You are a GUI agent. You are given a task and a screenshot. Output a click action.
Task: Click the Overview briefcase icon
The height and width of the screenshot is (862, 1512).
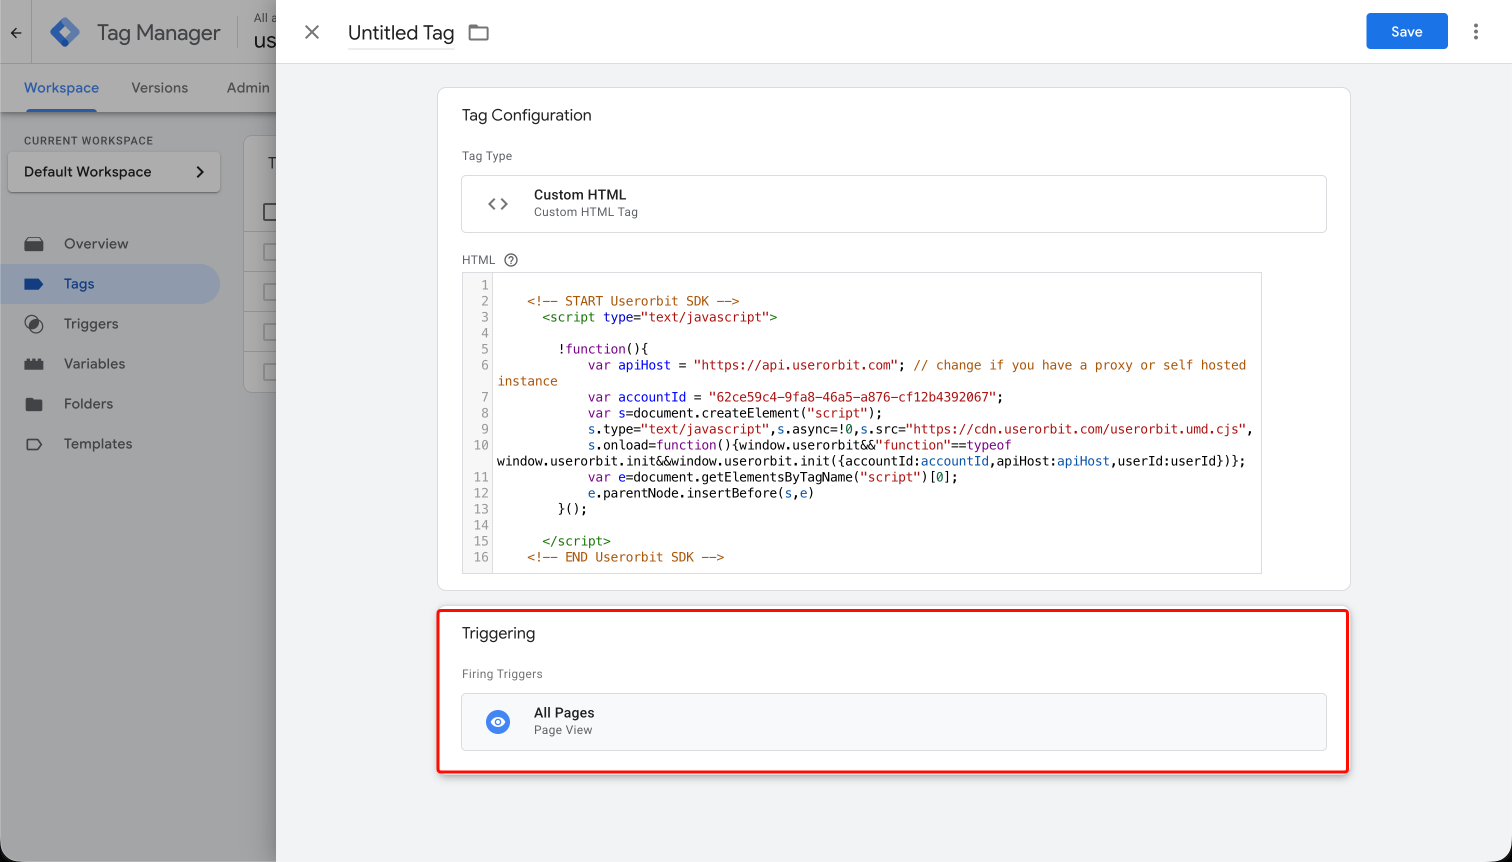pos(34,244)
